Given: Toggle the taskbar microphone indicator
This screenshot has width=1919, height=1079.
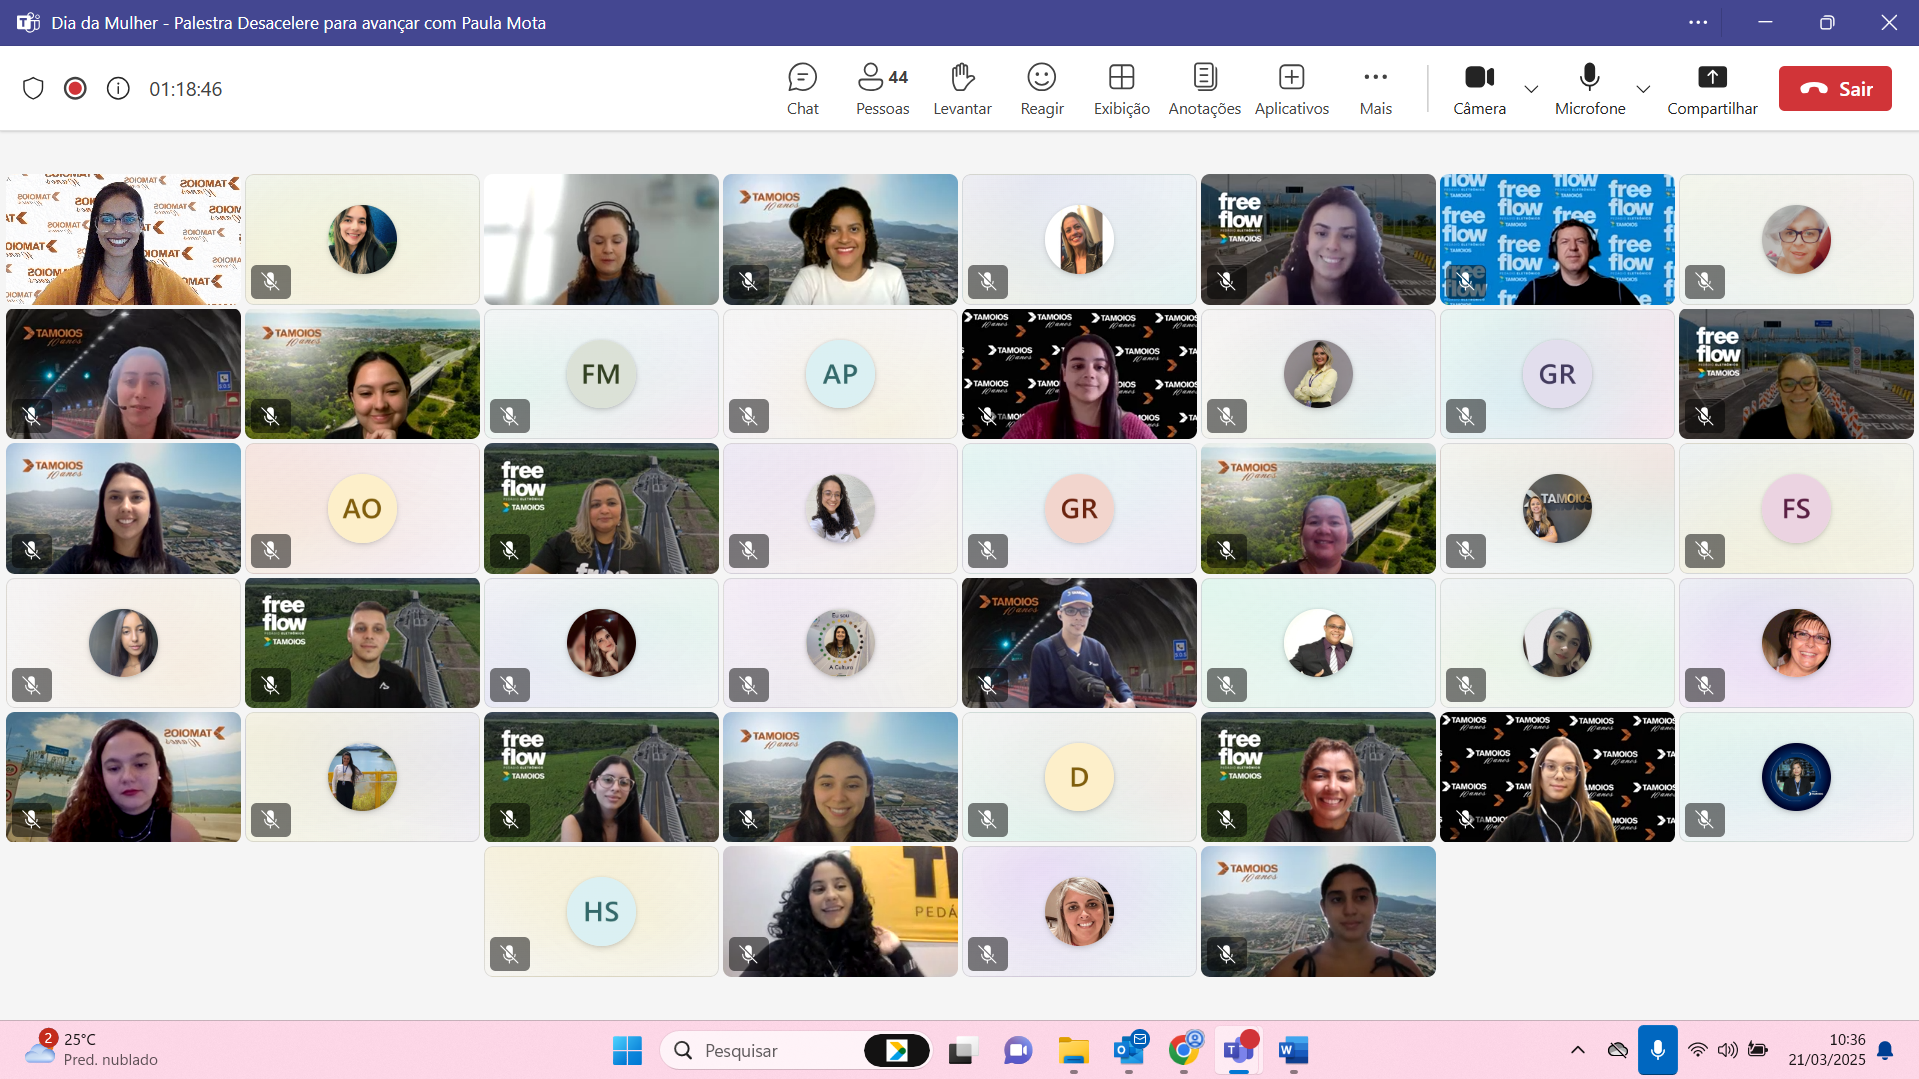Looking at the screenshot, I should tap(1657, 1050).
